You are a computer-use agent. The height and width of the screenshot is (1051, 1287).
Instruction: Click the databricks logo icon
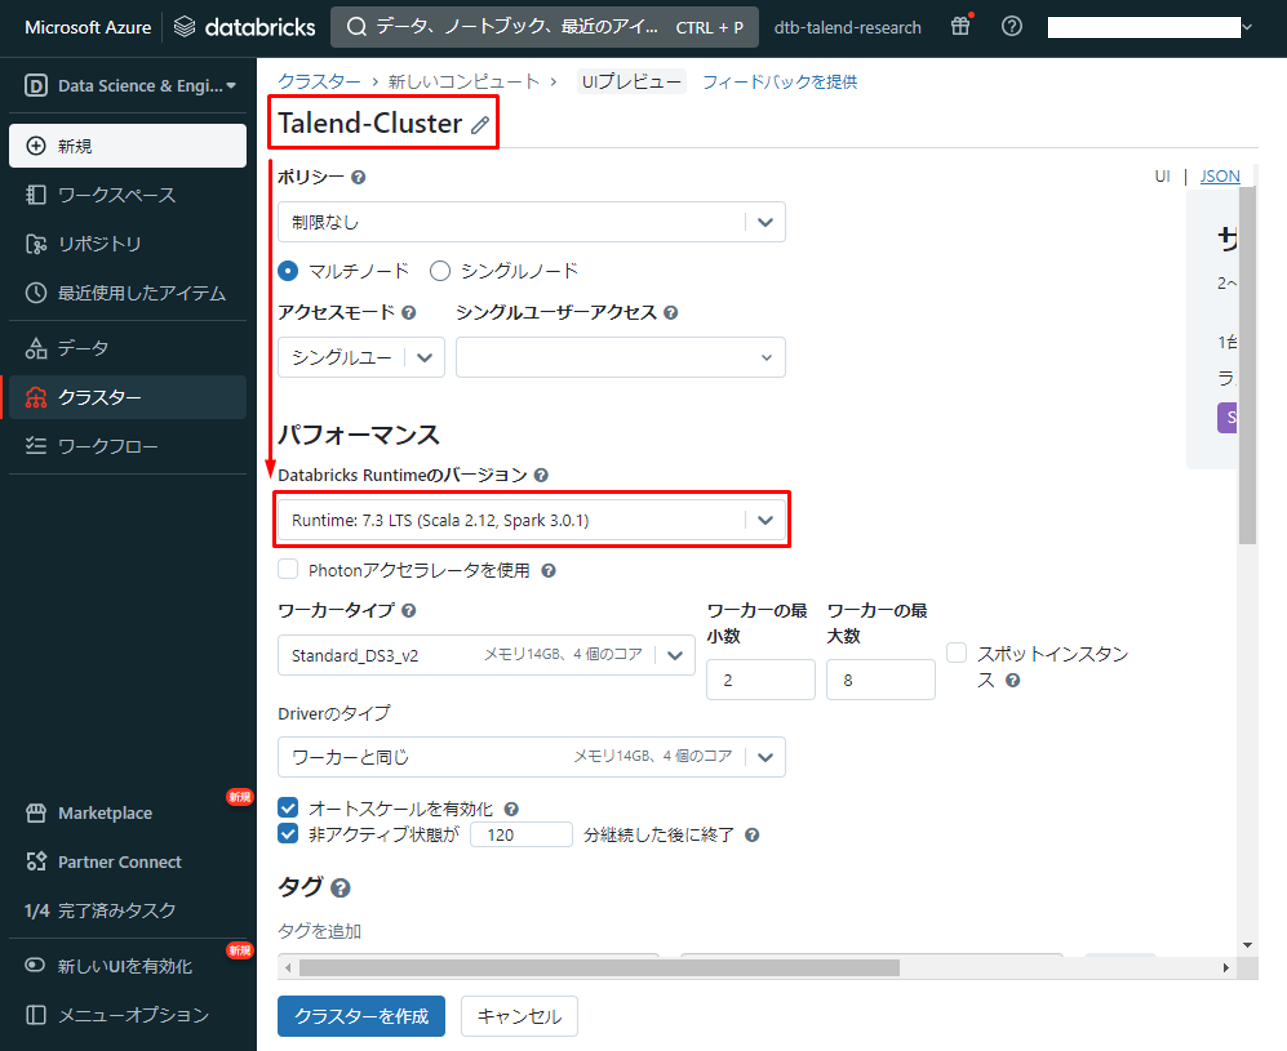click(x=185, y=27)
